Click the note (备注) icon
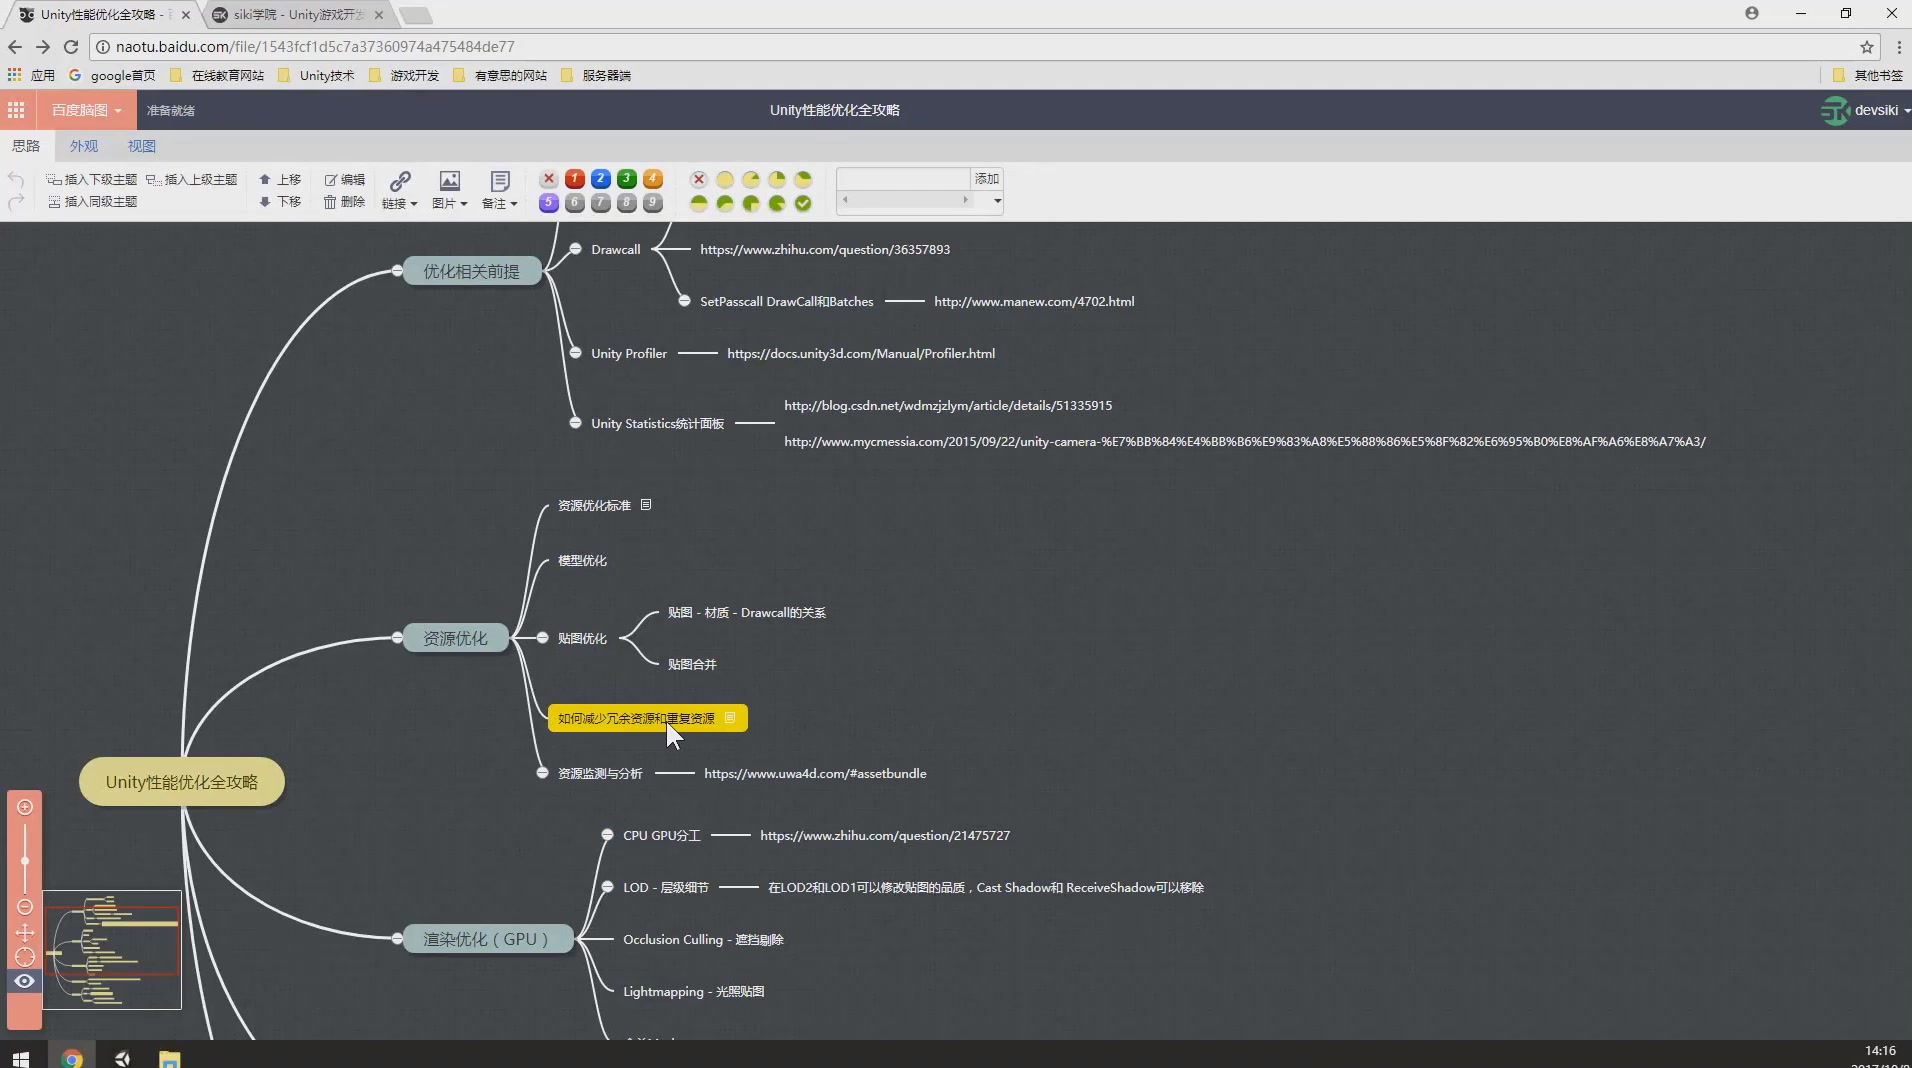The width and height of the screenshot is (1912, 1068). (x=499, y=181)
